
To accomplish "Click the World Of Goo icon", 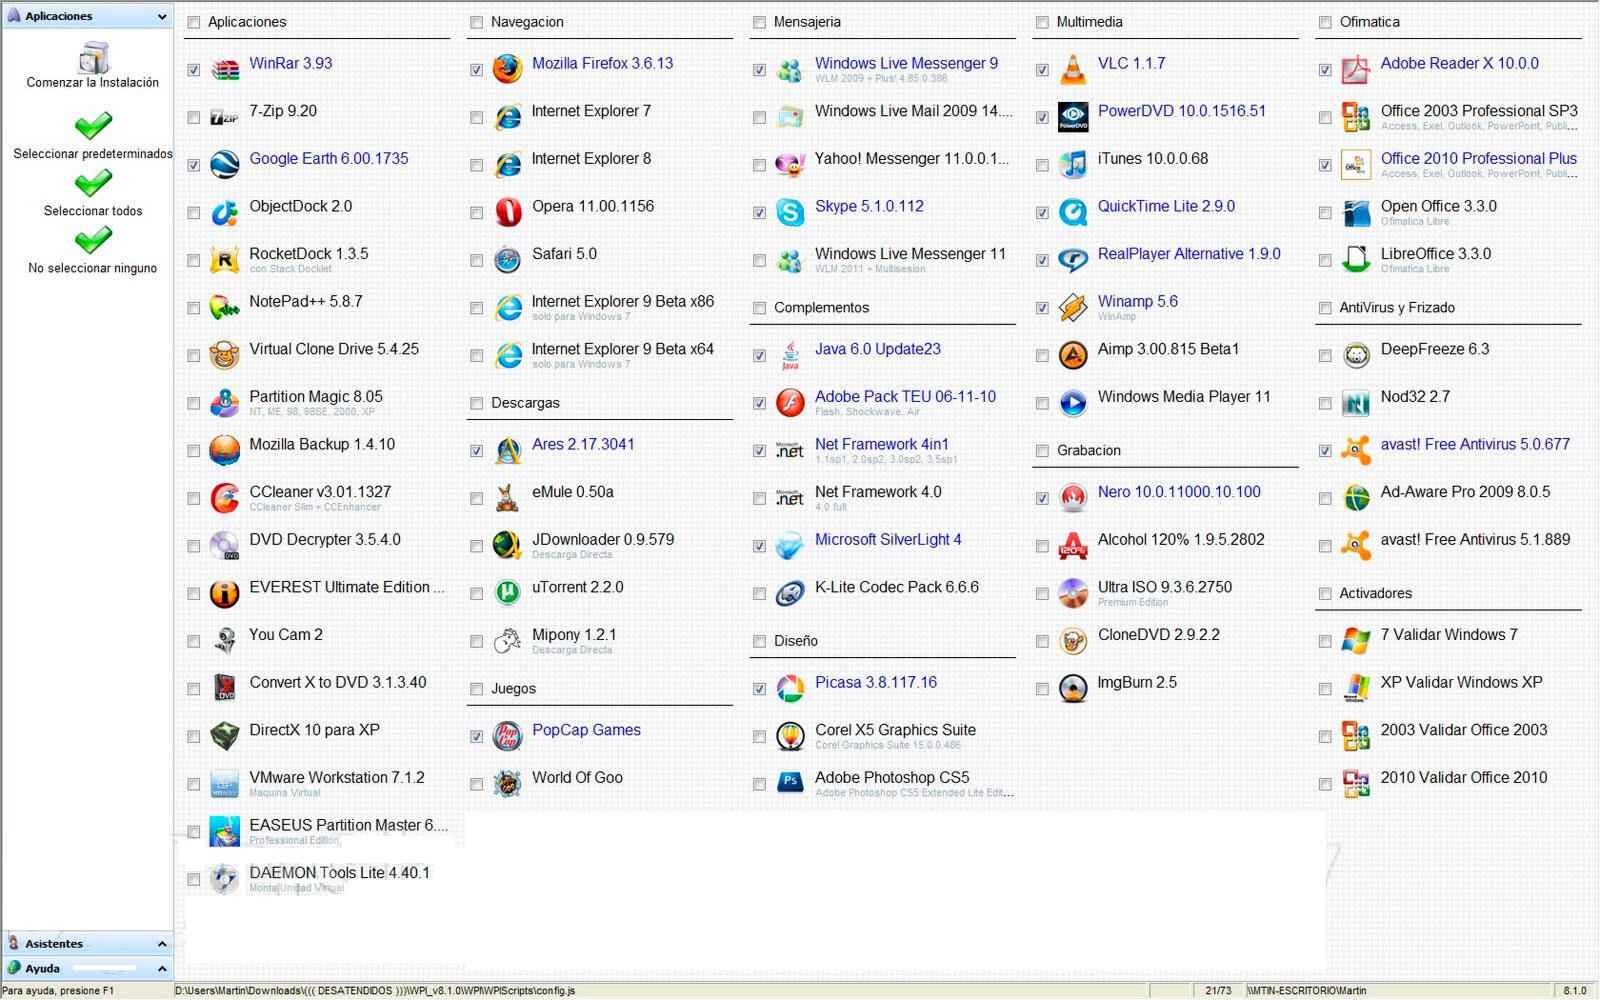I will pyautogui.click(x=508, y=784).
